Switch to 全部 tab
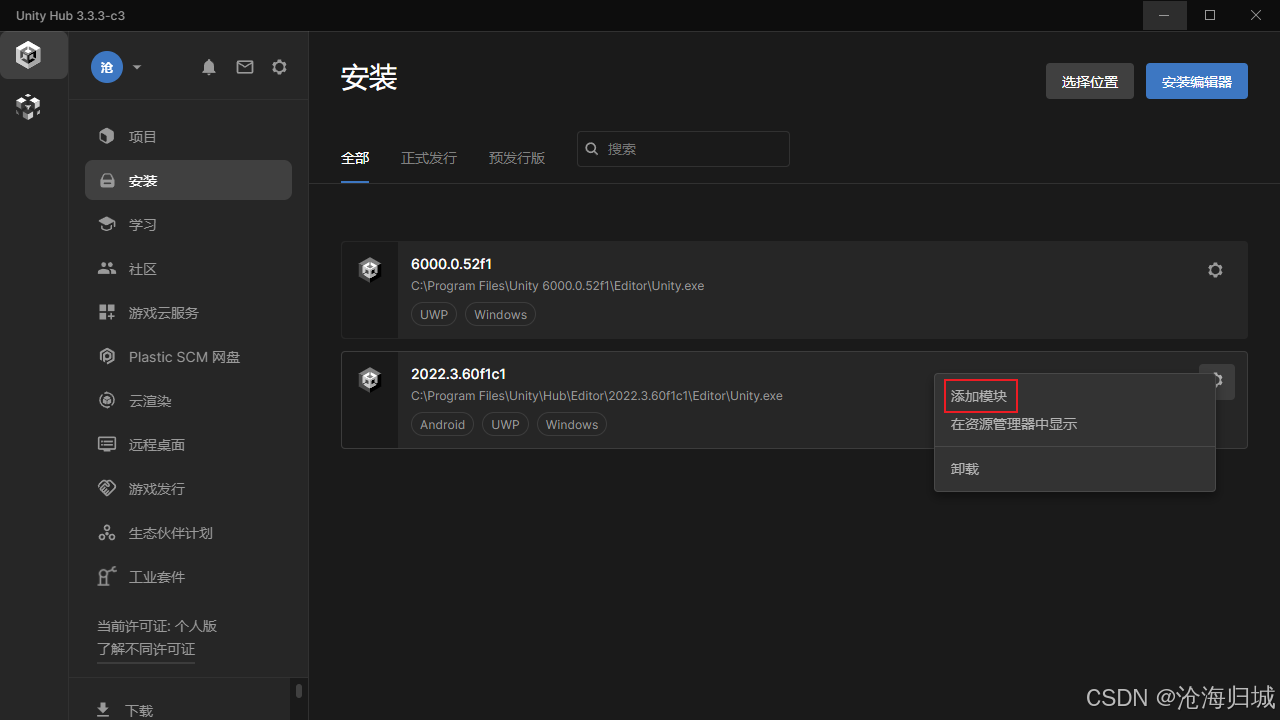The height and width of the screenshot is (720, 1280). pos(355,158)
